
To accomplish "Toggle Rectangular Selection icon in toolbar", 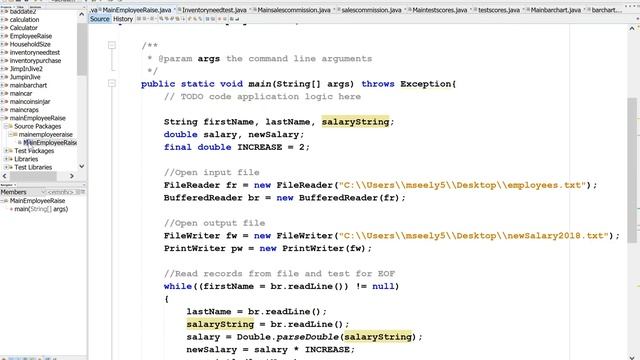I will click(x=183, y=19).
